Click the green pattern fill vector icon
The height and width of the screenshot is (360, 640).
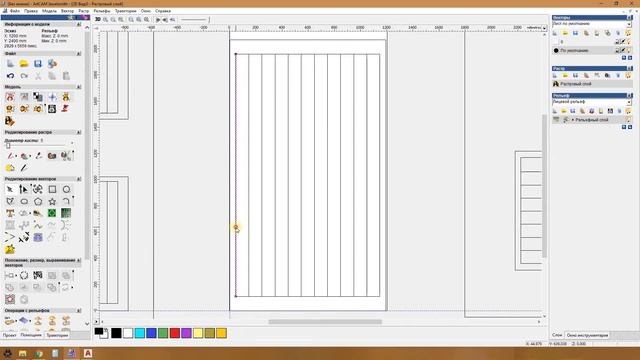[52, 213]
